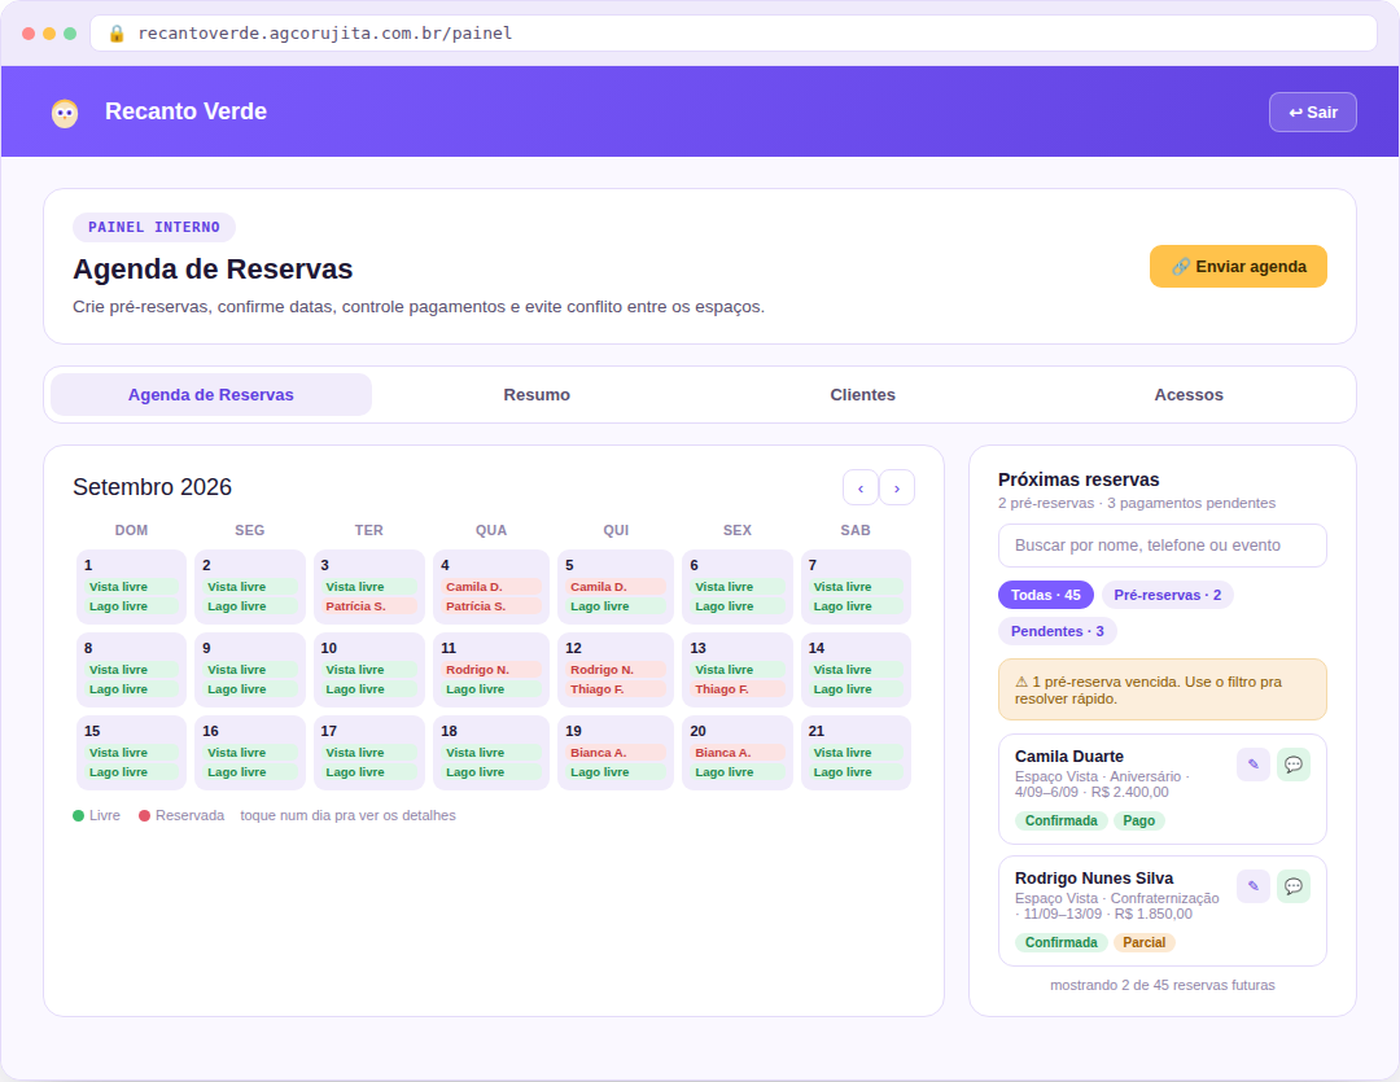Filter the list by Todas · 45
The width and height of the screenshot is (1400, 1082).
click(x=1046, y=595)
